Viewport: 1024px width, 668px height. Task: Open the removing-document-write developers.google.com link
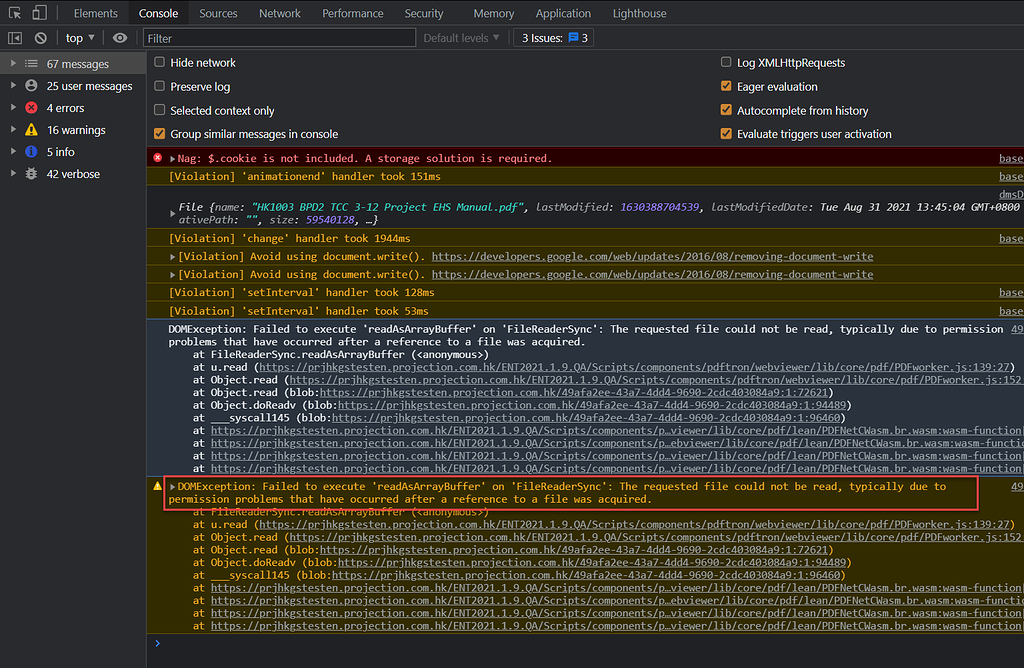[652, 256]
